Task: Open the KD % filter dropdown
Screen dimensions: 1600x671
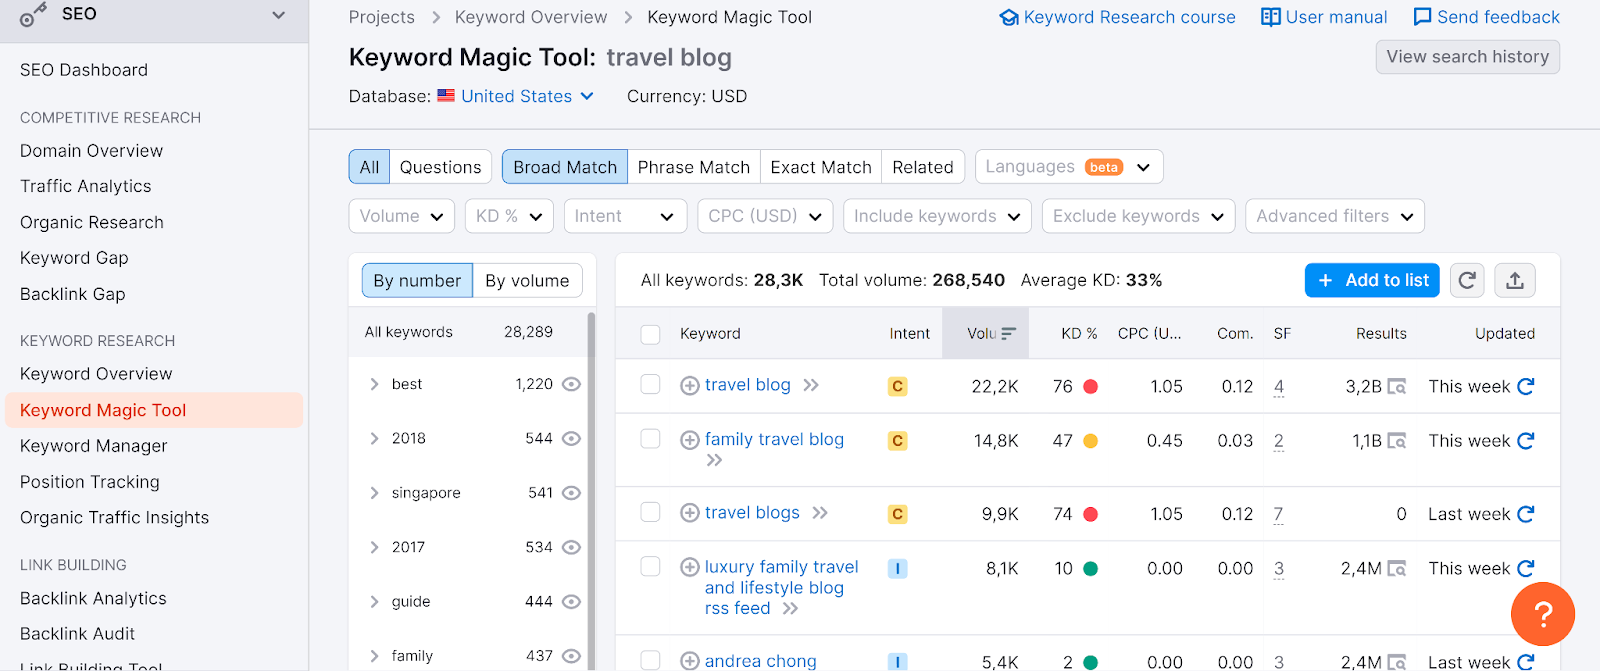Action: pyautogui.click(x=509, y=216)
